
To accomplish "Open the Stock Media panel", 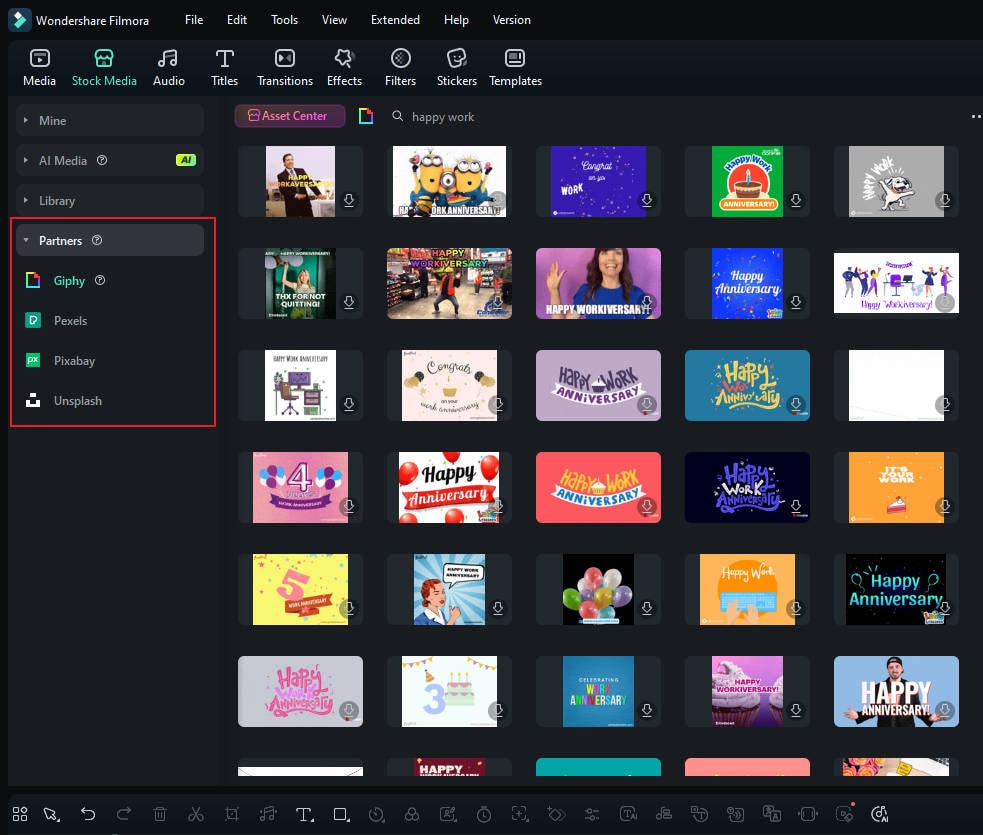I will [104, 67].
